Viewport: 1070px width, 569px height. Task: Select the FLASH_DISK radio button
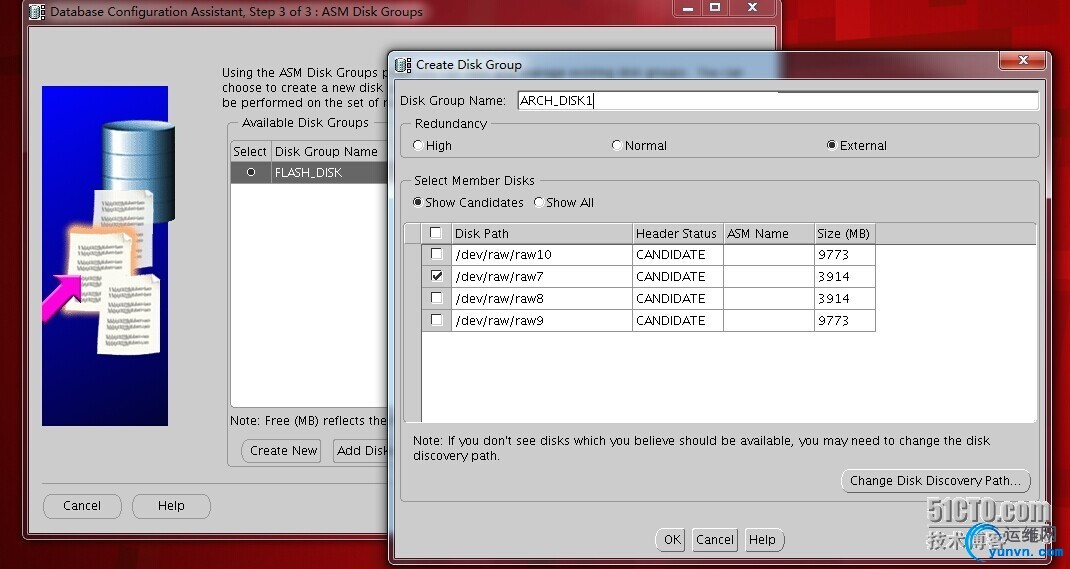(250, 173)
